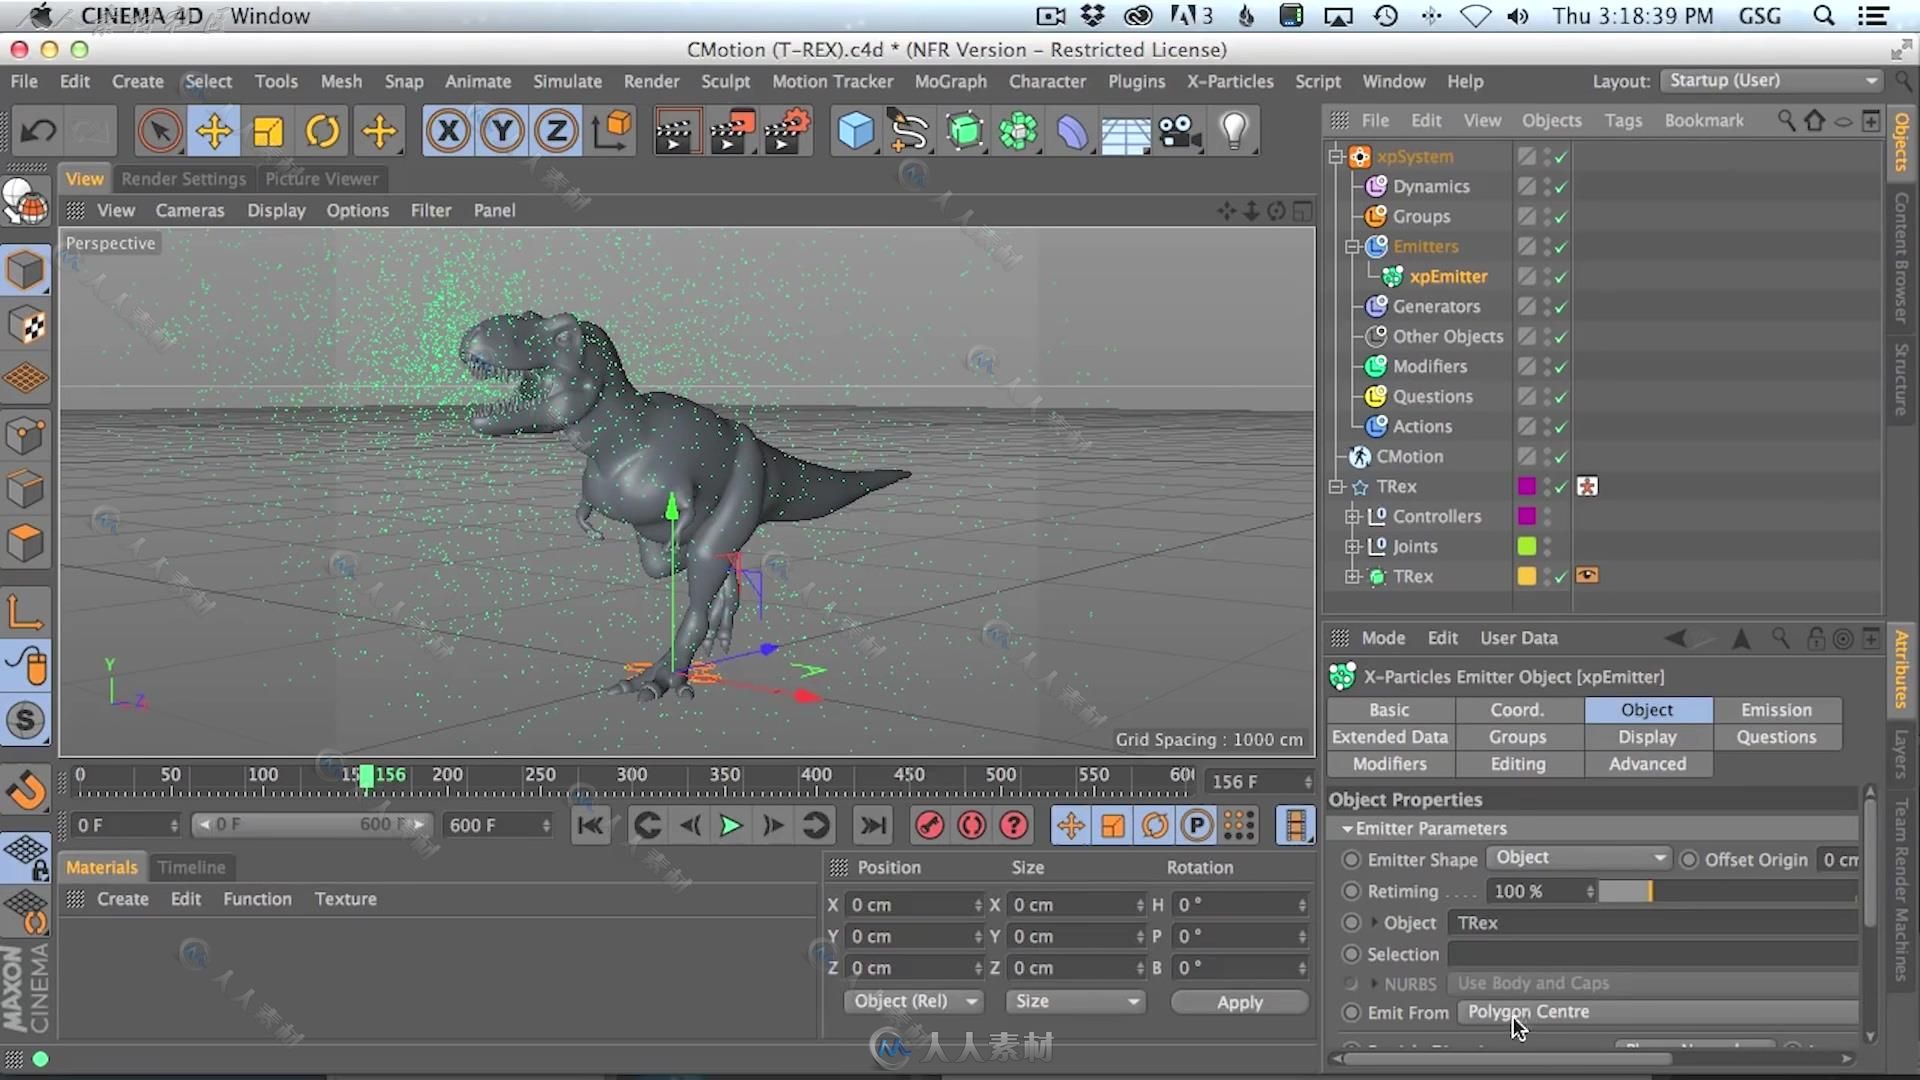Open the Size mode dropdown
The image size is (1920, 1080).
(1075, 1001)
